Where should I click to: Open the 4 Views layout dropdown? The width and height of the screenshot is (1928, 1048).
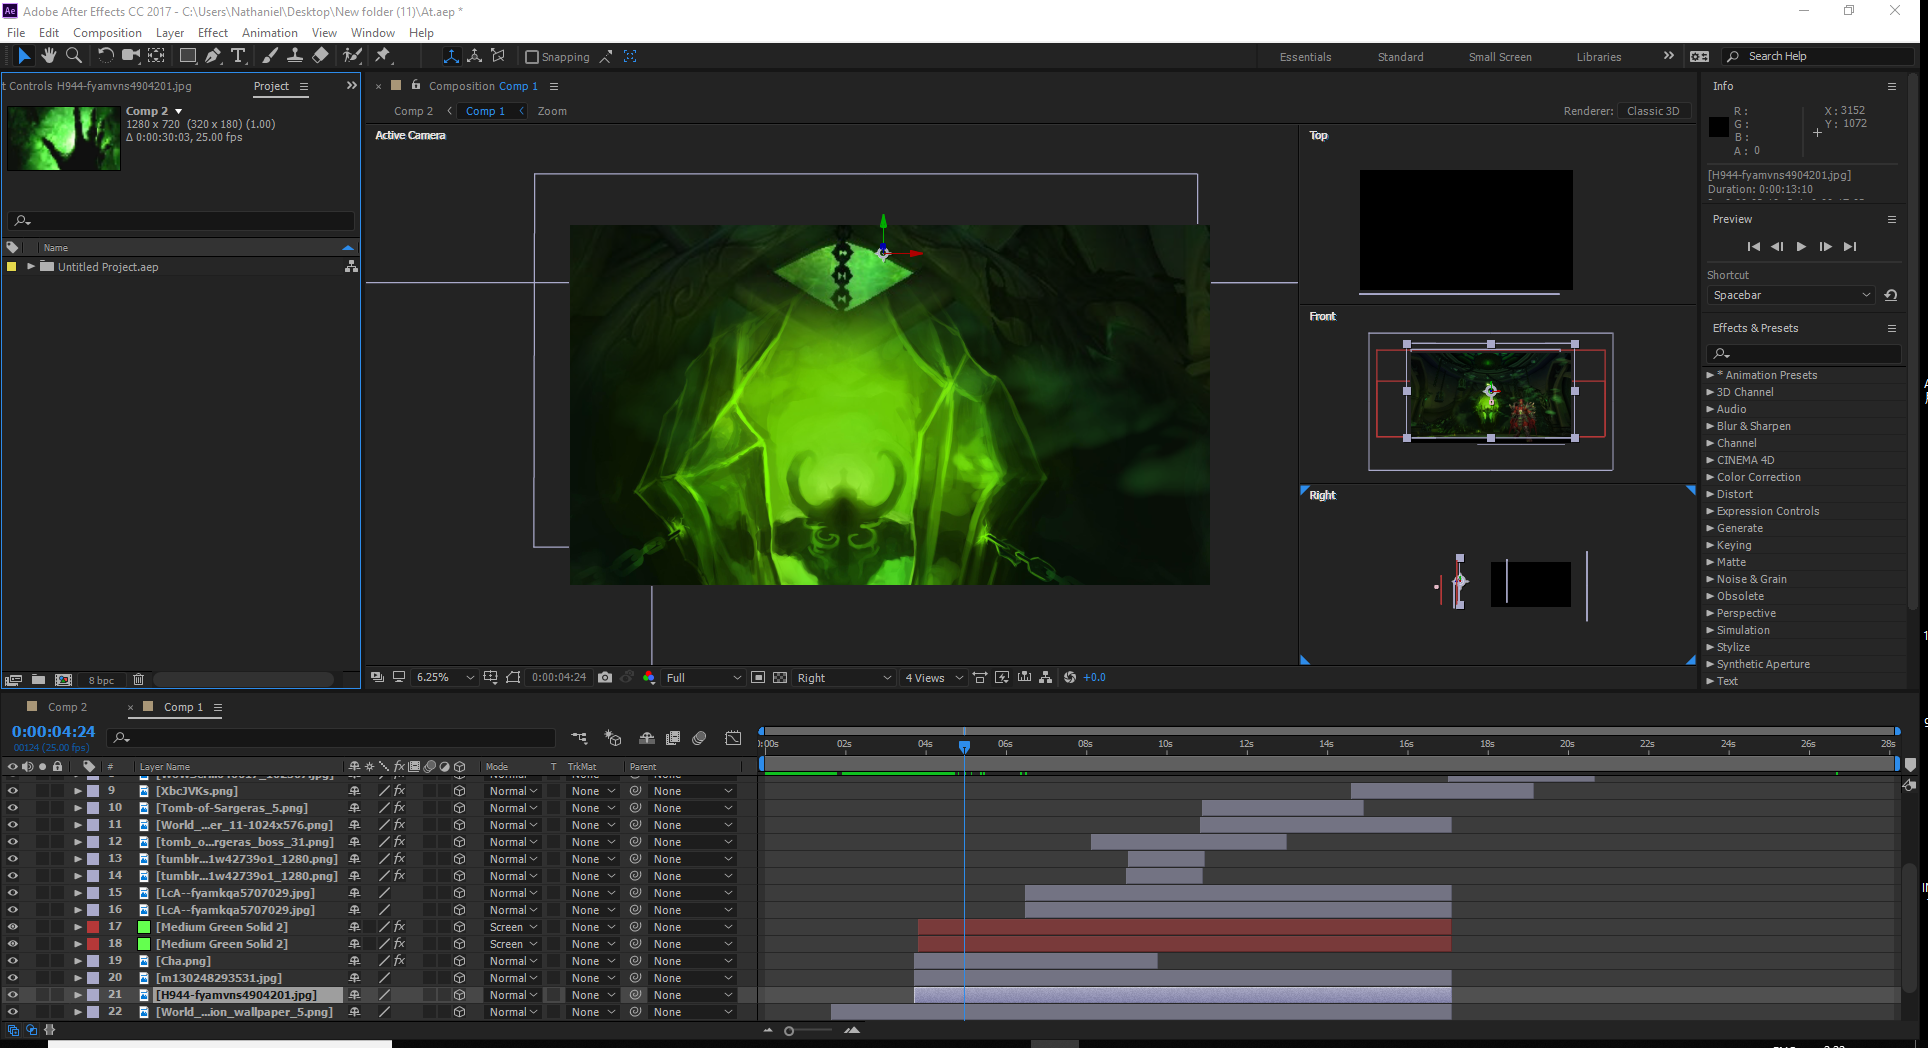[934, 677]
